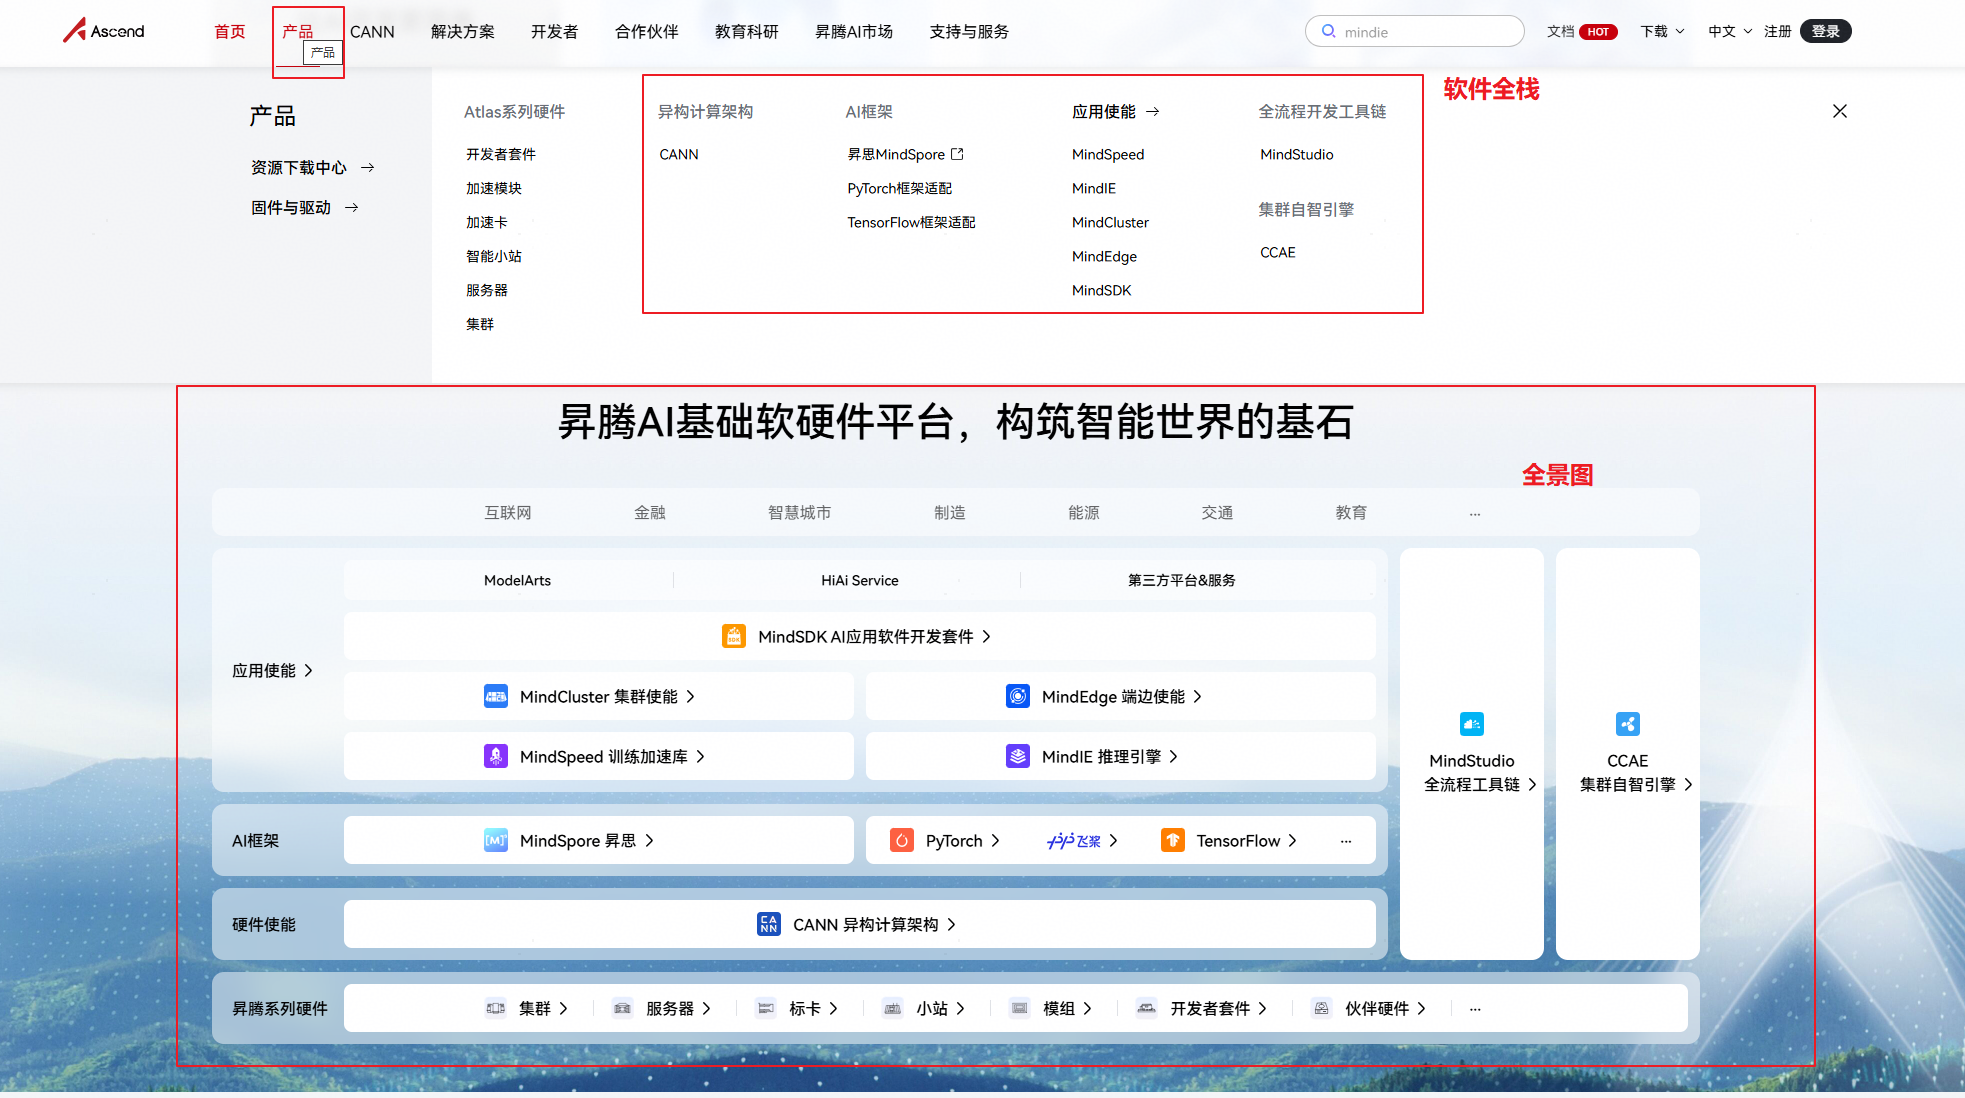Click the MindEdge 端边使能 icon

point(1018,696)
